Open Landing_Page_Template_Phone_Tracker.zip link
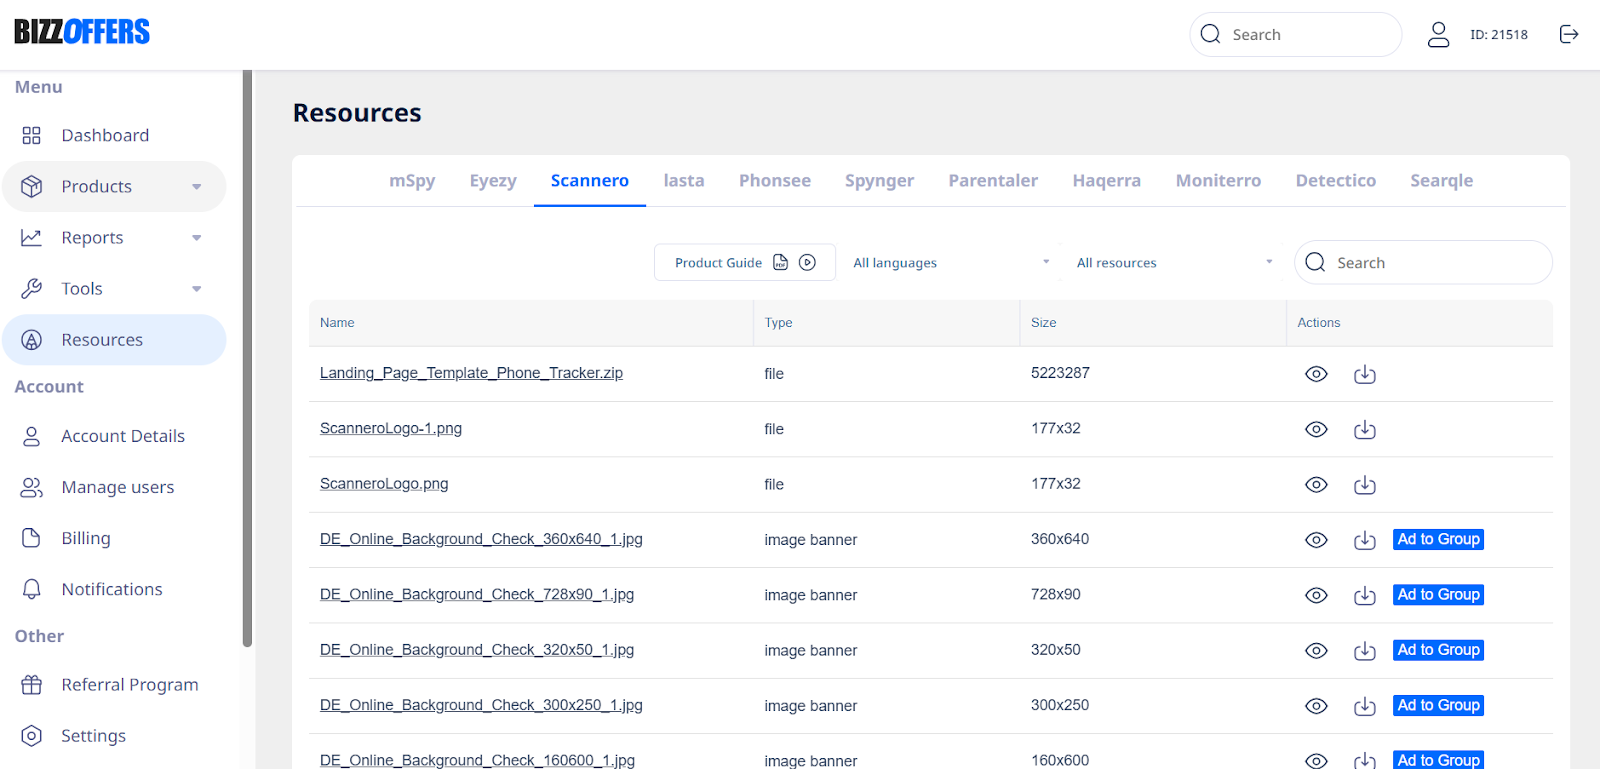1600x769 pixels. point(471,373)
